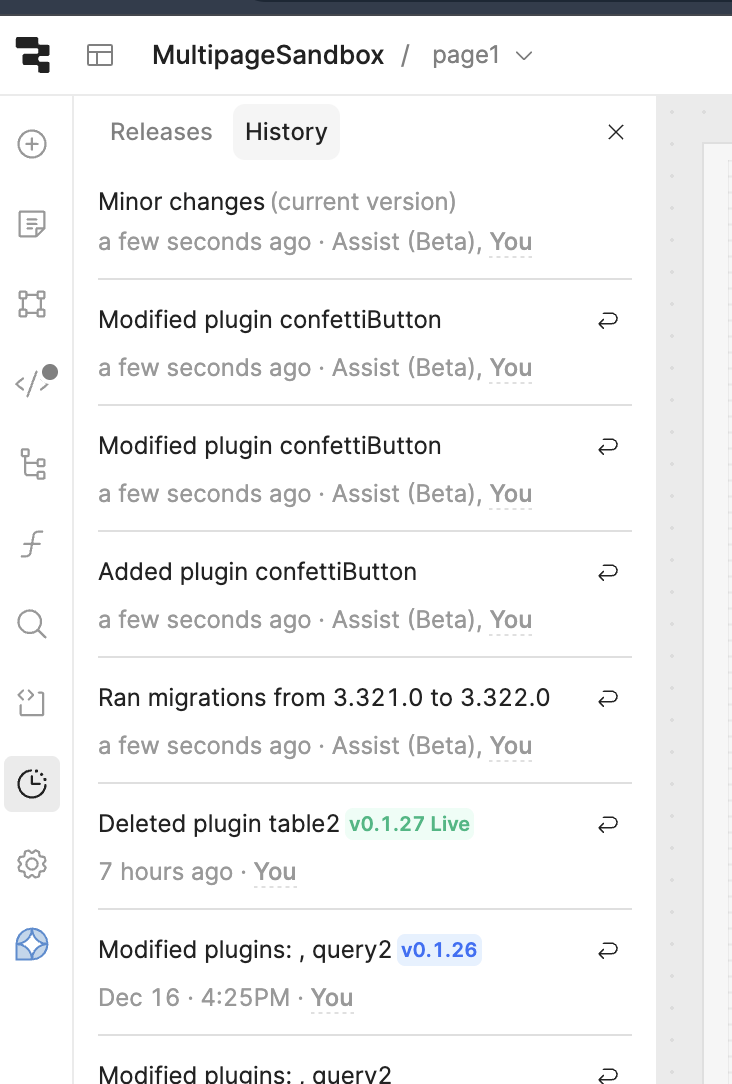Open the Component tree icon

[32, 304]
